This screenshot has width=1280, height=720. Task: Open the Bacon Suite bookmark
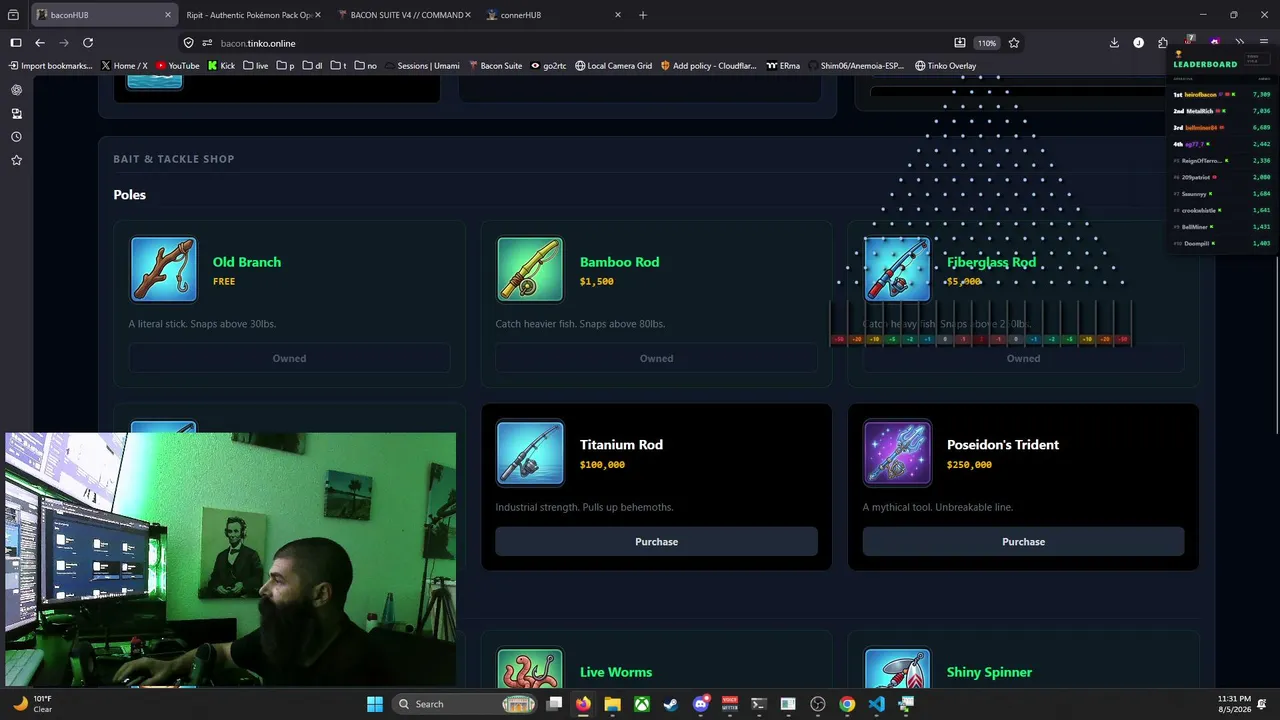(x=495, y=66)
